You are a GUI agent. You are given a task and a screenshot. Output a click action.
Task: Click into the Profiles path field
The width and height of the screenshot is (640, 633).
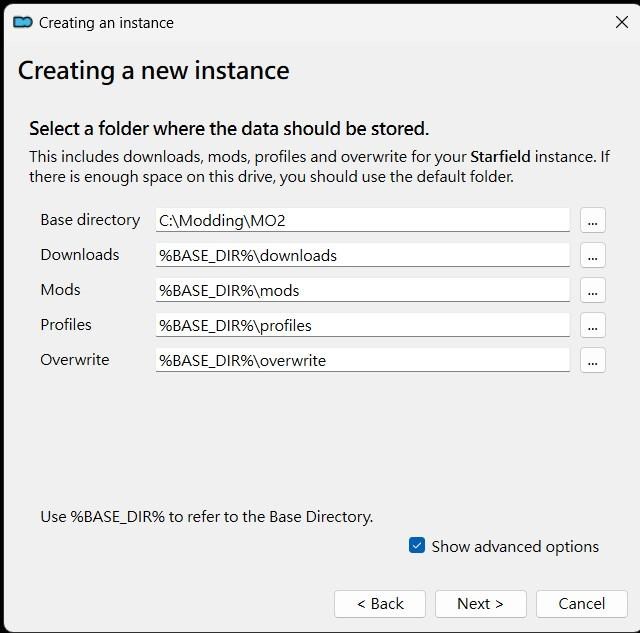362,325
